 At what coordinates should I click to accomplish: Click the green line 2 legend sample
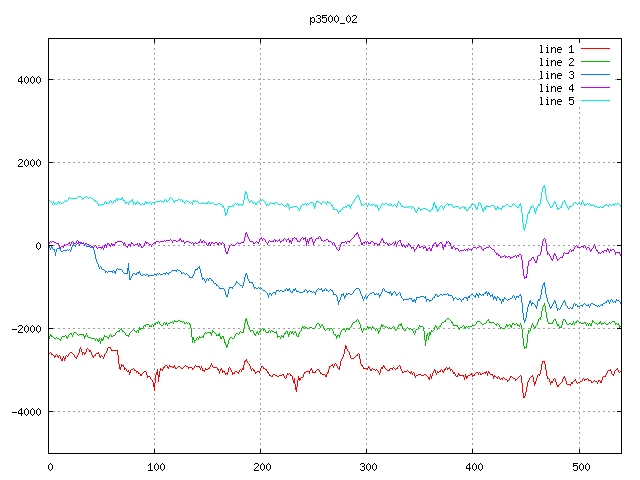595,62
